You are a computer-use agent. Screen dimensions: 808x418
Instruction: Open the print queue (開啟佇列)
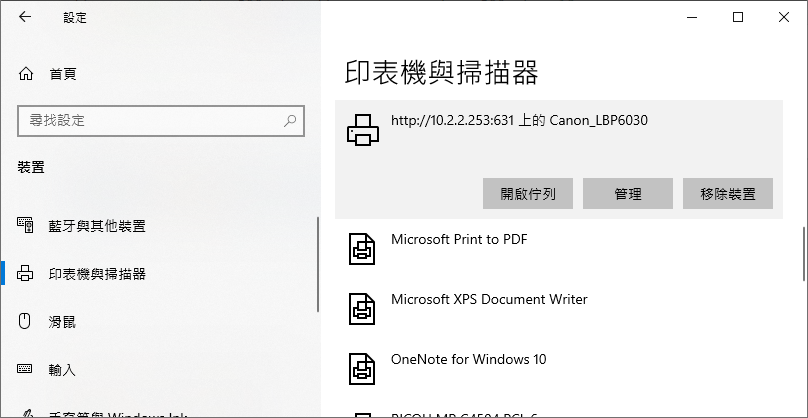528,194
